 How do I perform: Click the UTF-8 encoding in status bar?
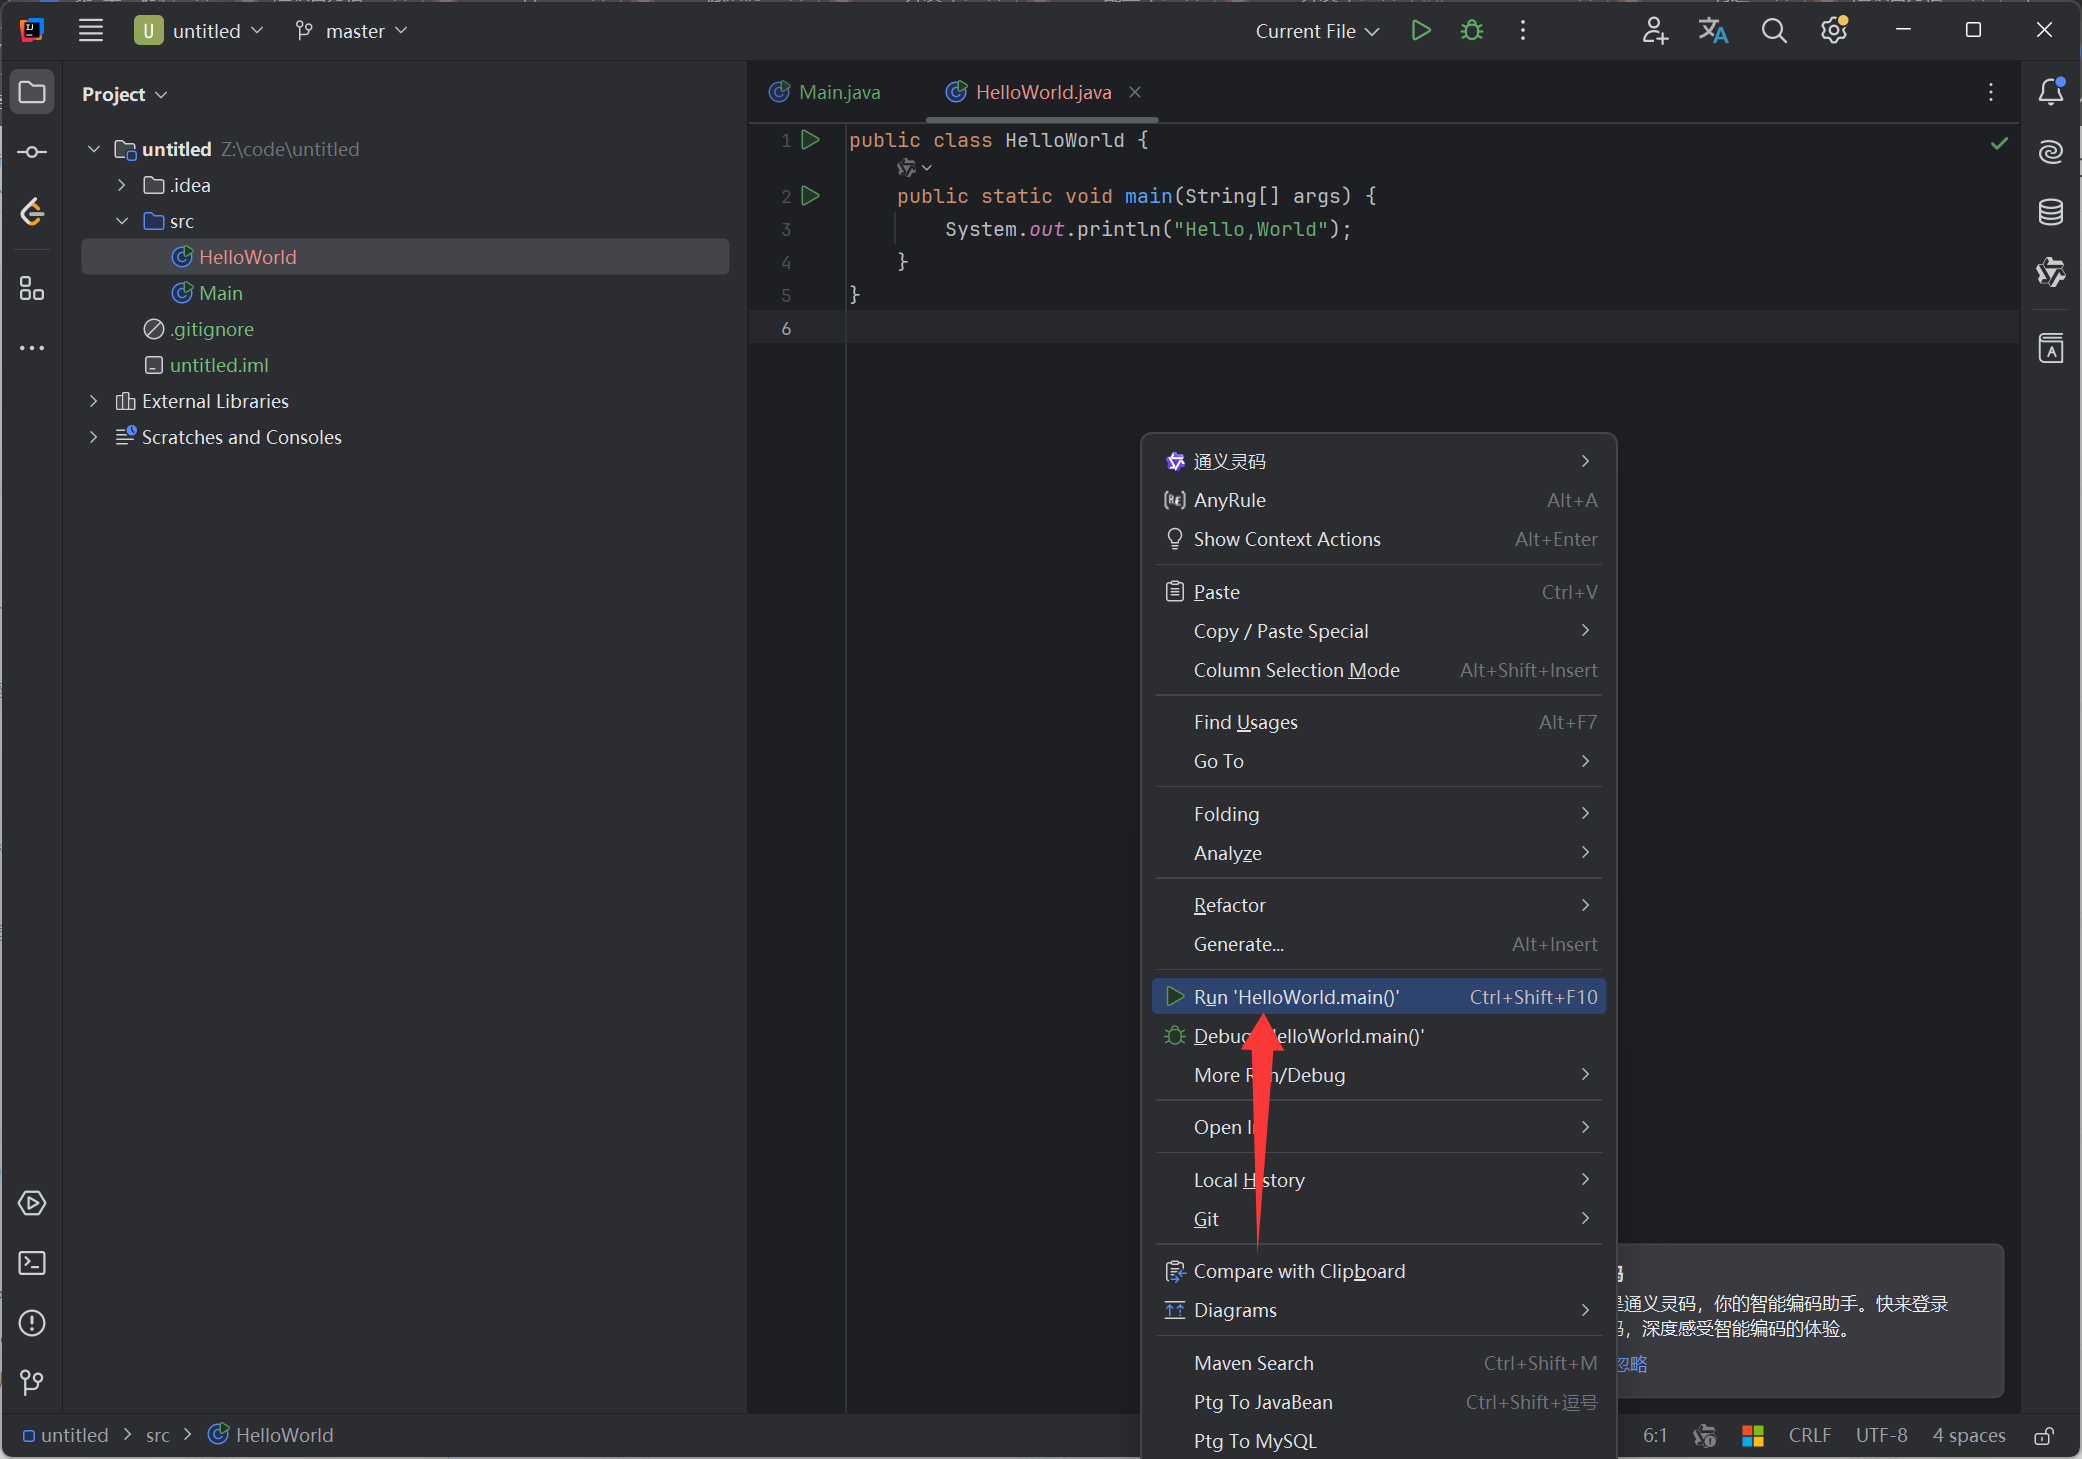point(1881,1435)
